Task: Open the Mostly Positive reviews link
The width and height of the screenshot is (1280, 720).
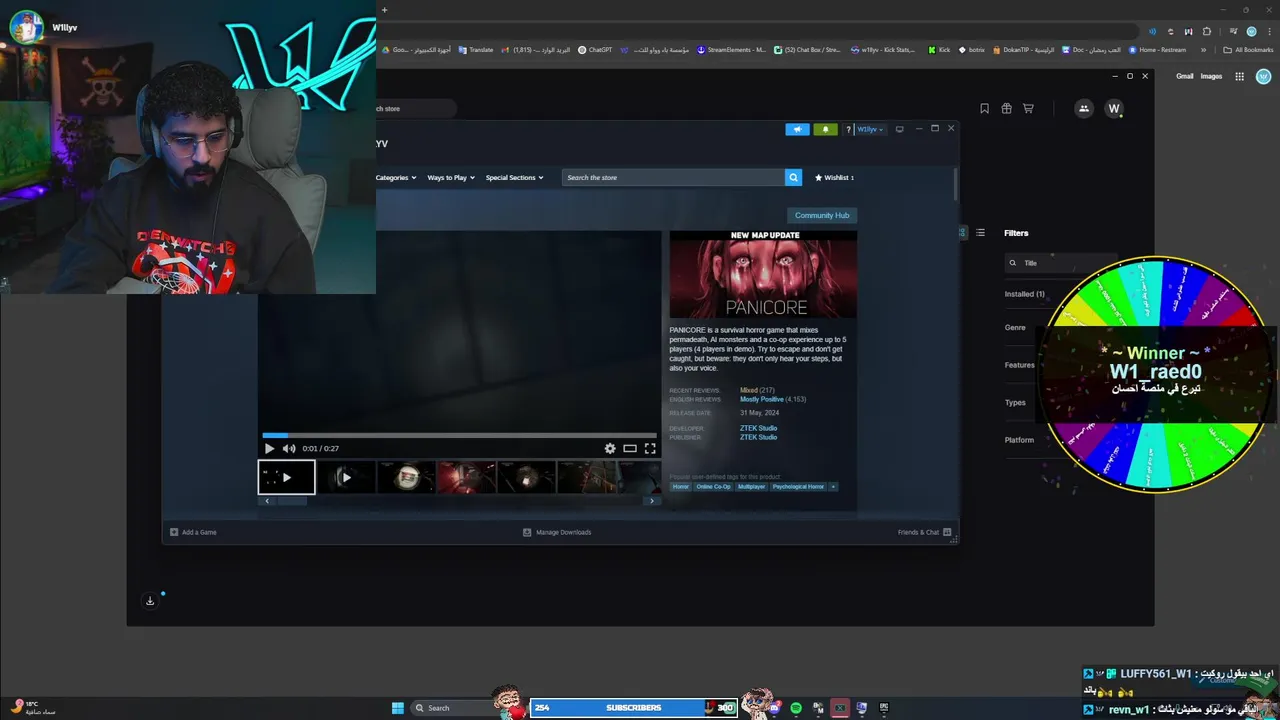Action: click(762, 399)
